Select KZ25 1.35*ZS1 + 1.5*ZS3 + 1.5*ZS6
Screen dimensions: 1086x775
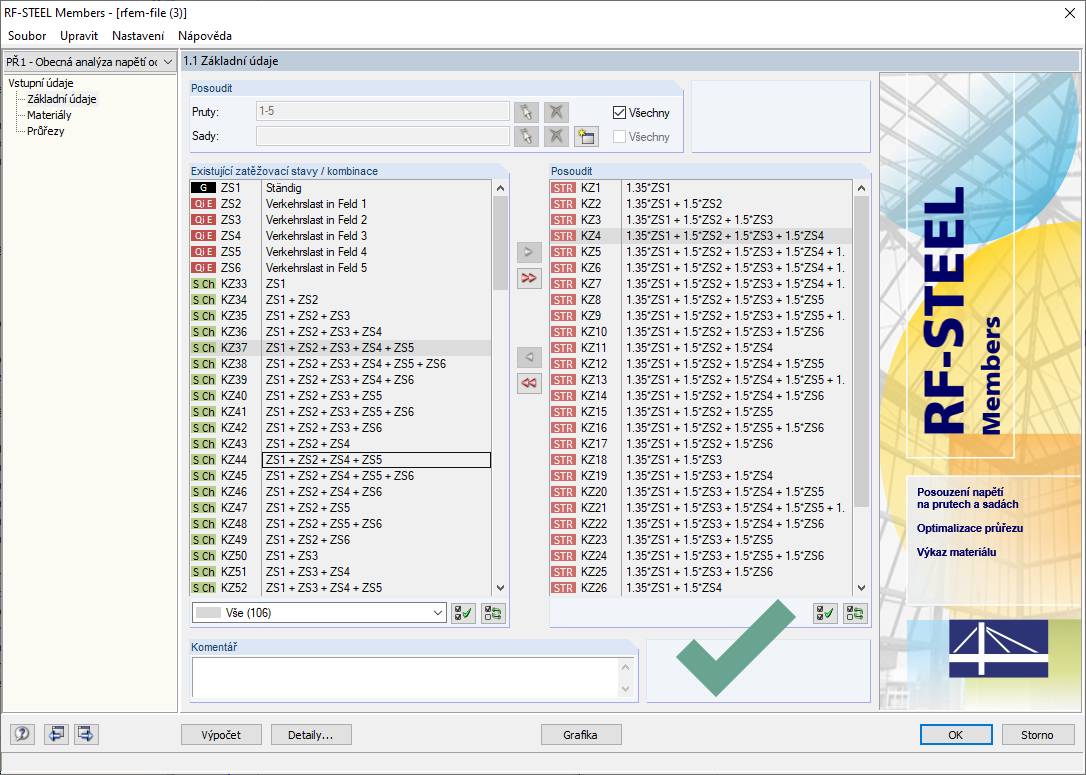[701, 572]
